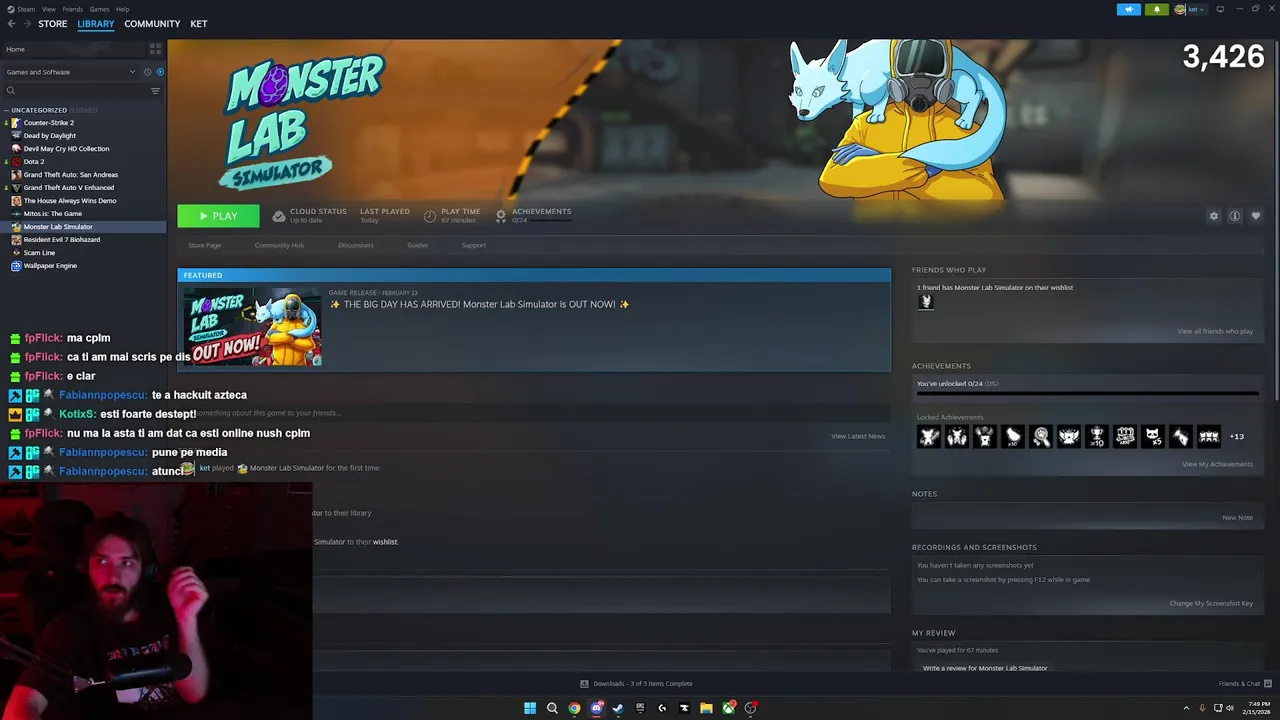The height and width of the screenshot is (720, 1280).
Task: Select Grand Theft Auto V Enhanced
Action: click(68, 188)
